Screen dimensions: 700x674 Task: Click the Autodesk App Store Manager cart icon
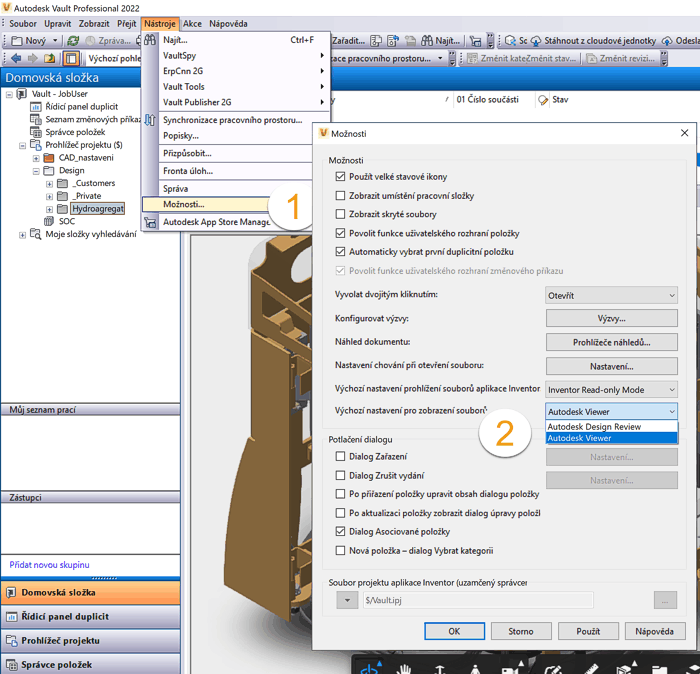151,222
